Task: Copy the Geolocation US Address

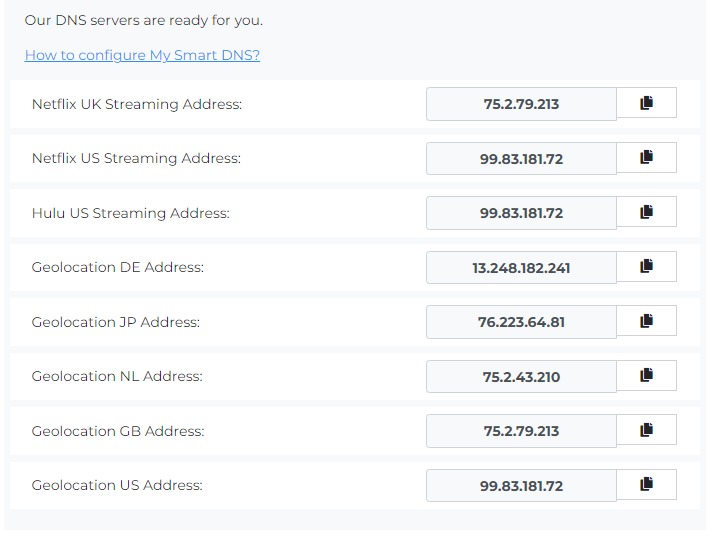Action: pyautogui.click(x=646, y=485)
